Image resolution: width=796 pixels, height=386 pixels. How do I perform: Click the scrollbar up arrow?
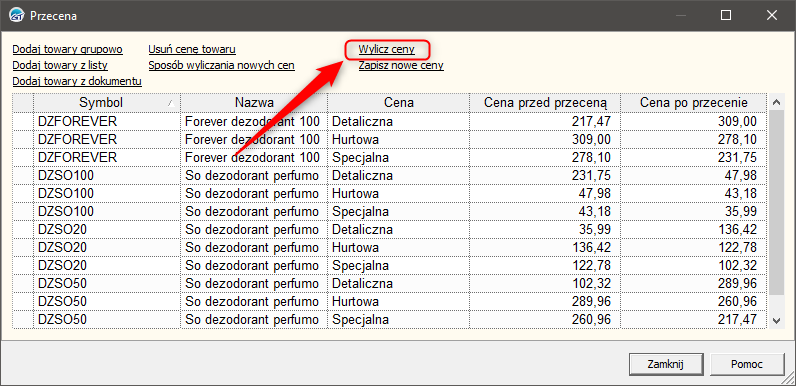coord(776,102)
